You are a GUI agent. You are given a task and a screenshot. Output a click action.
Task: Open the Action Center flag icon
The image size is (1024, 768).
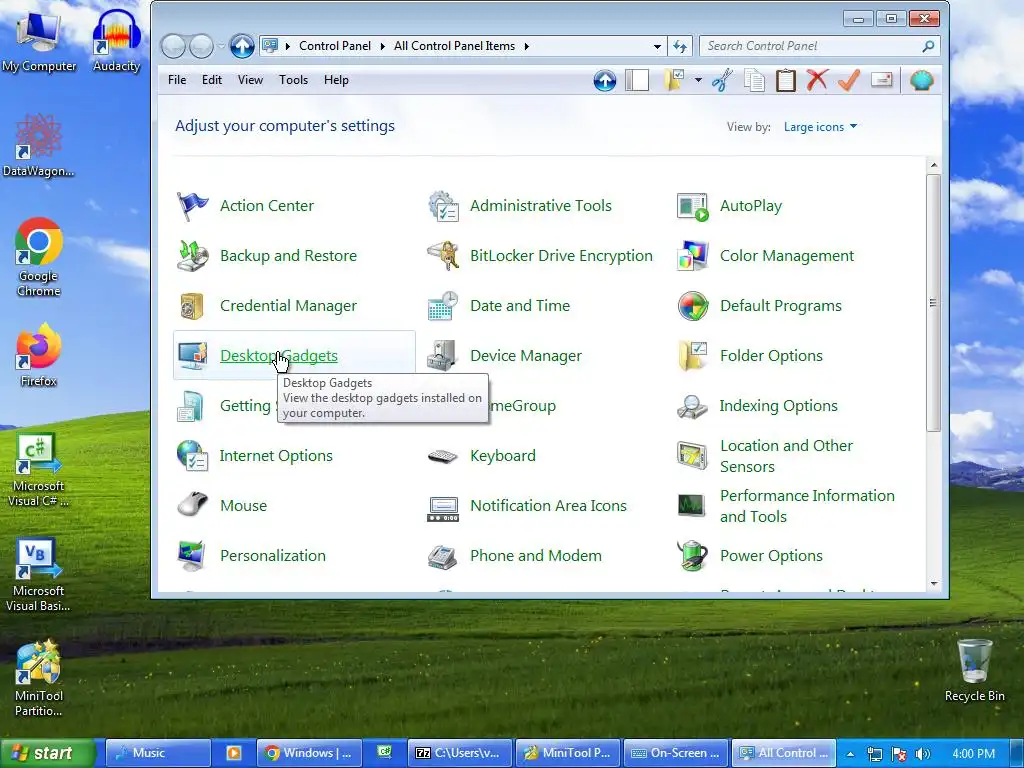(193, 206)
